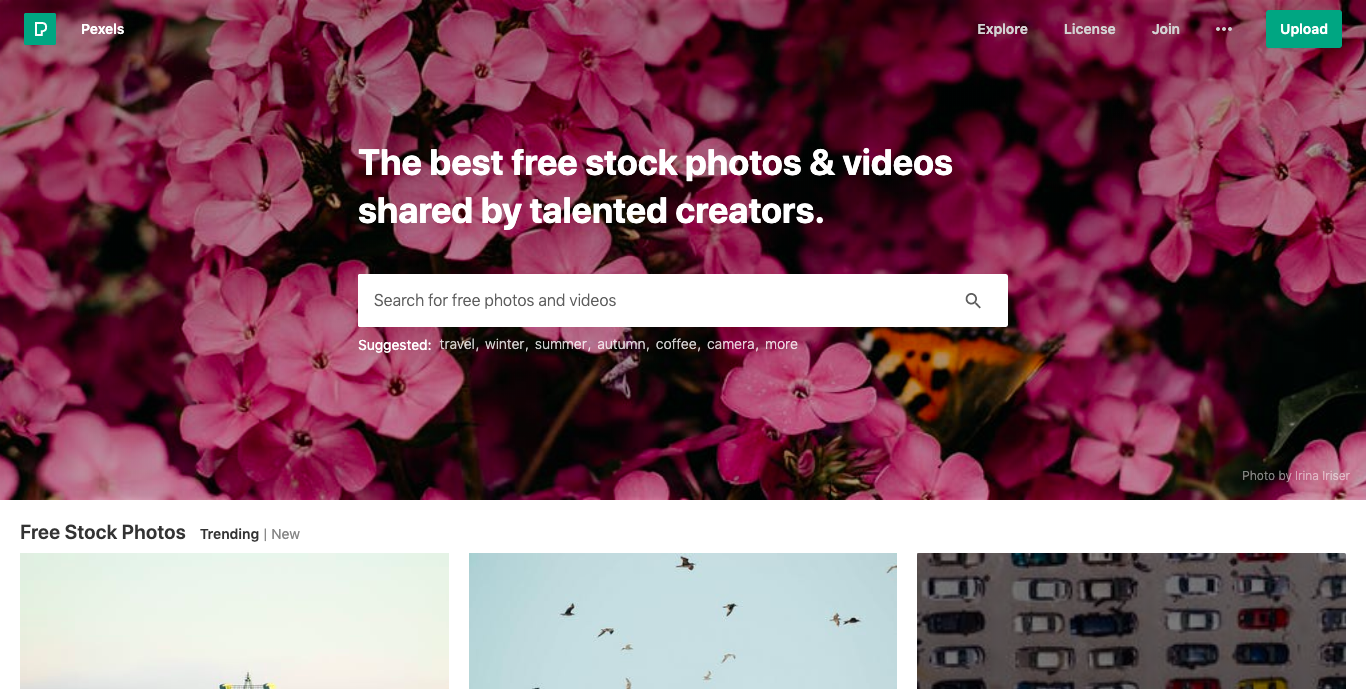Open the flying birds photo thumbnail
The height and width of the screenshot is (689, 1366).
point(683,621)
